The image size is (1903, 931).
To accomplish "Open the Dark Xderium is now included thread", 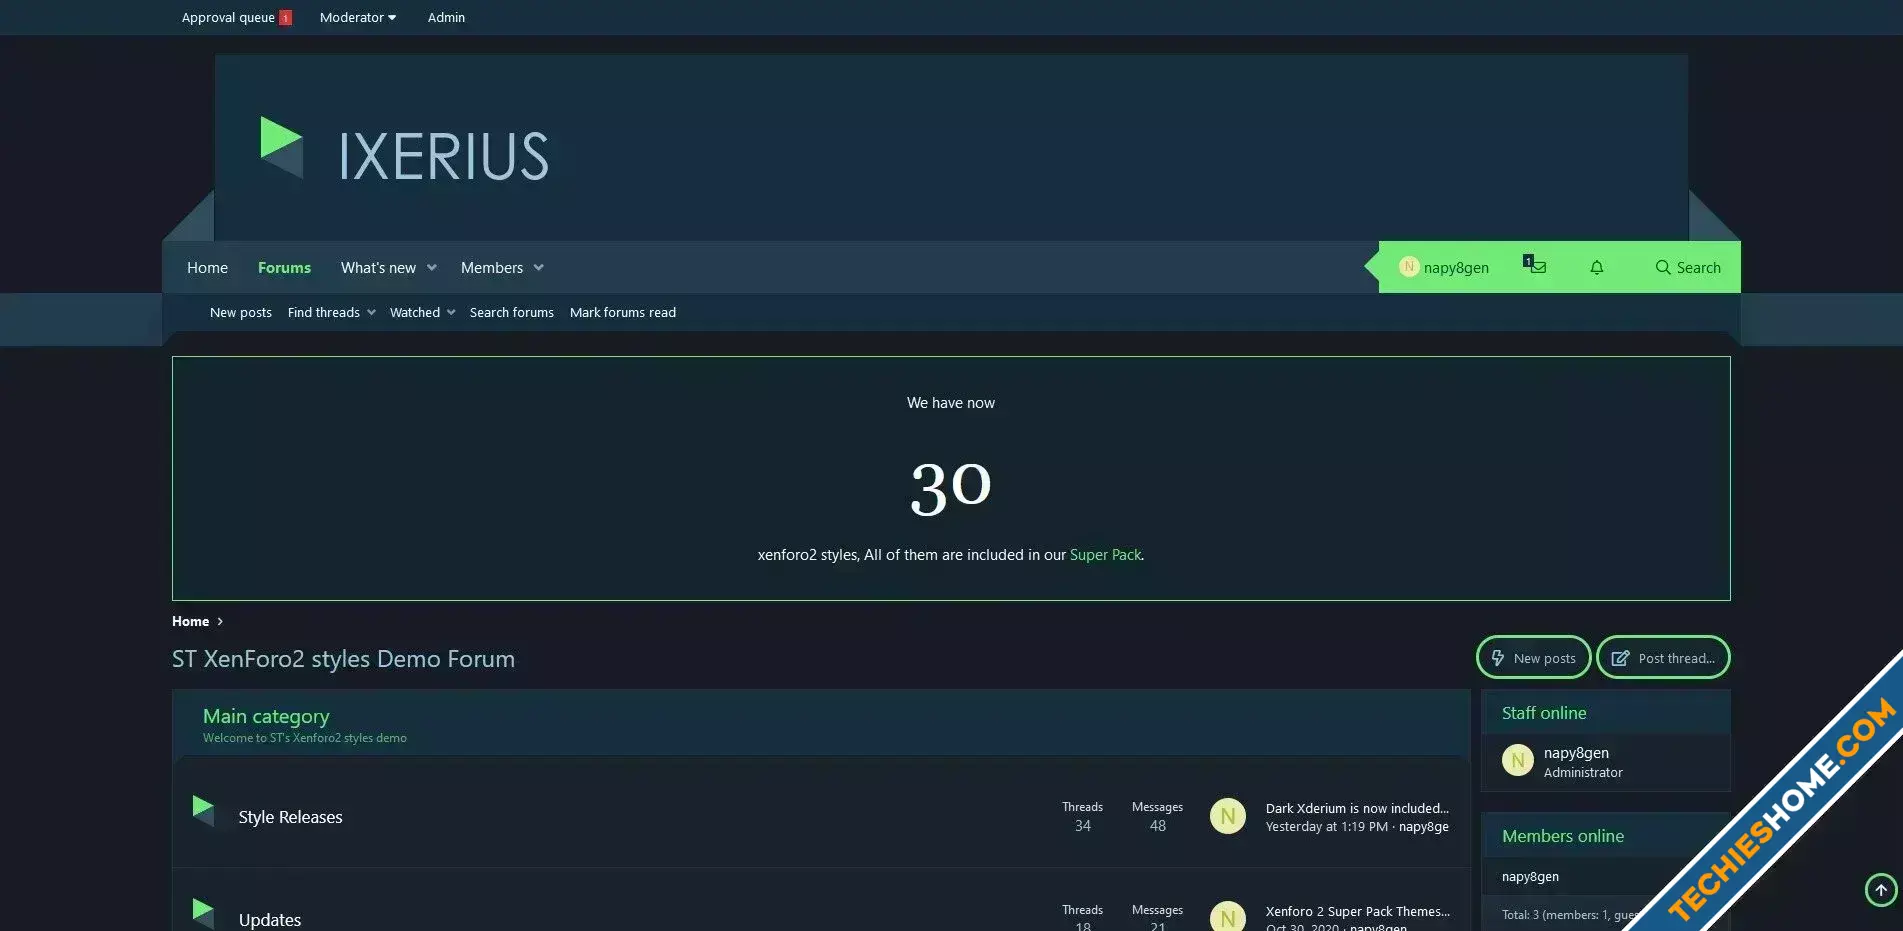I will tap(1357, 808).
